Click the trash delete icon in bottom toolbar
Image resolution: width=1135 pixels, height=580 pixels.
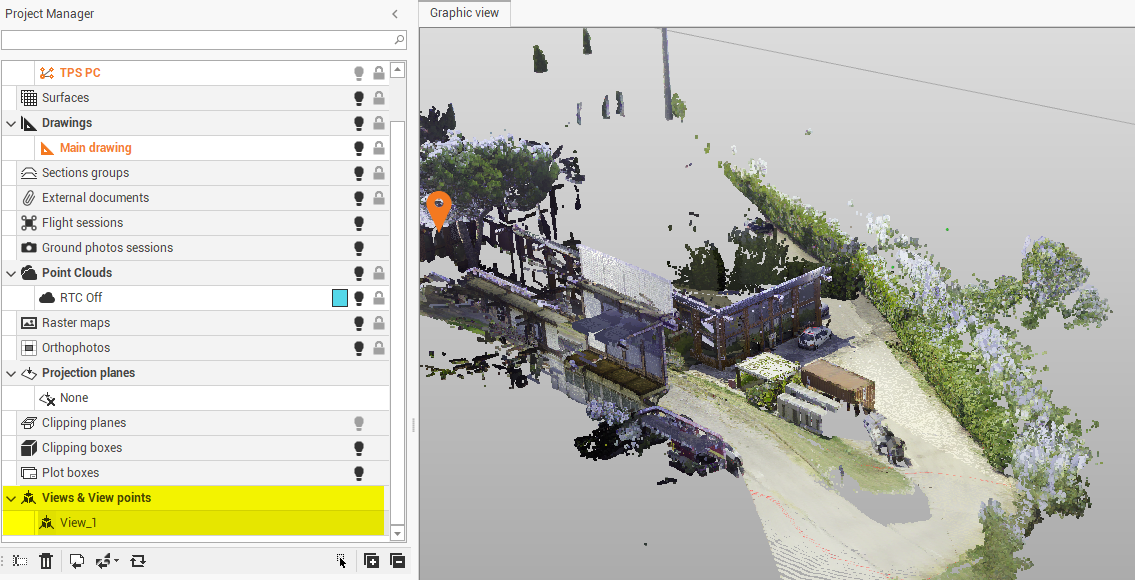[46, 561]
